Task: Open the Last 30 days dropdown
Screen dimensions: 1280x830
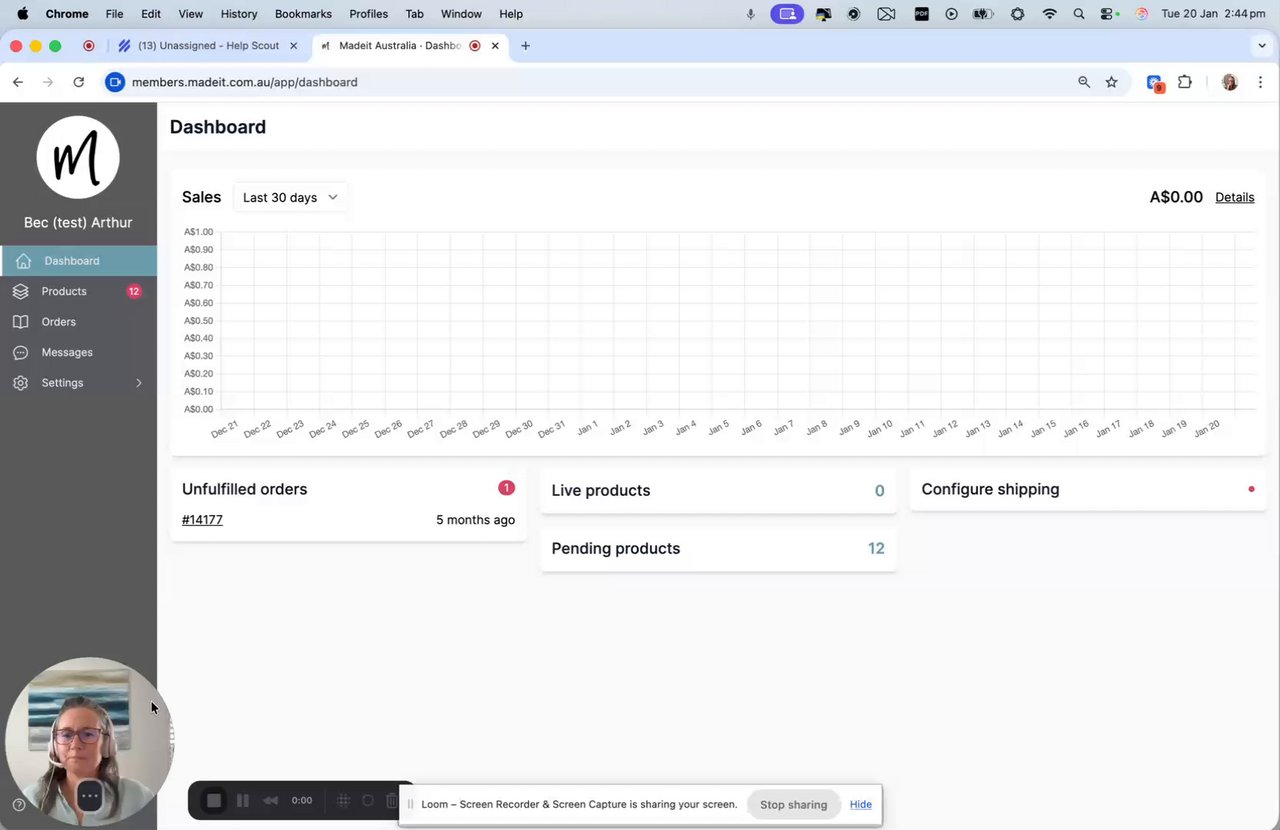Action: click(290, 197)
